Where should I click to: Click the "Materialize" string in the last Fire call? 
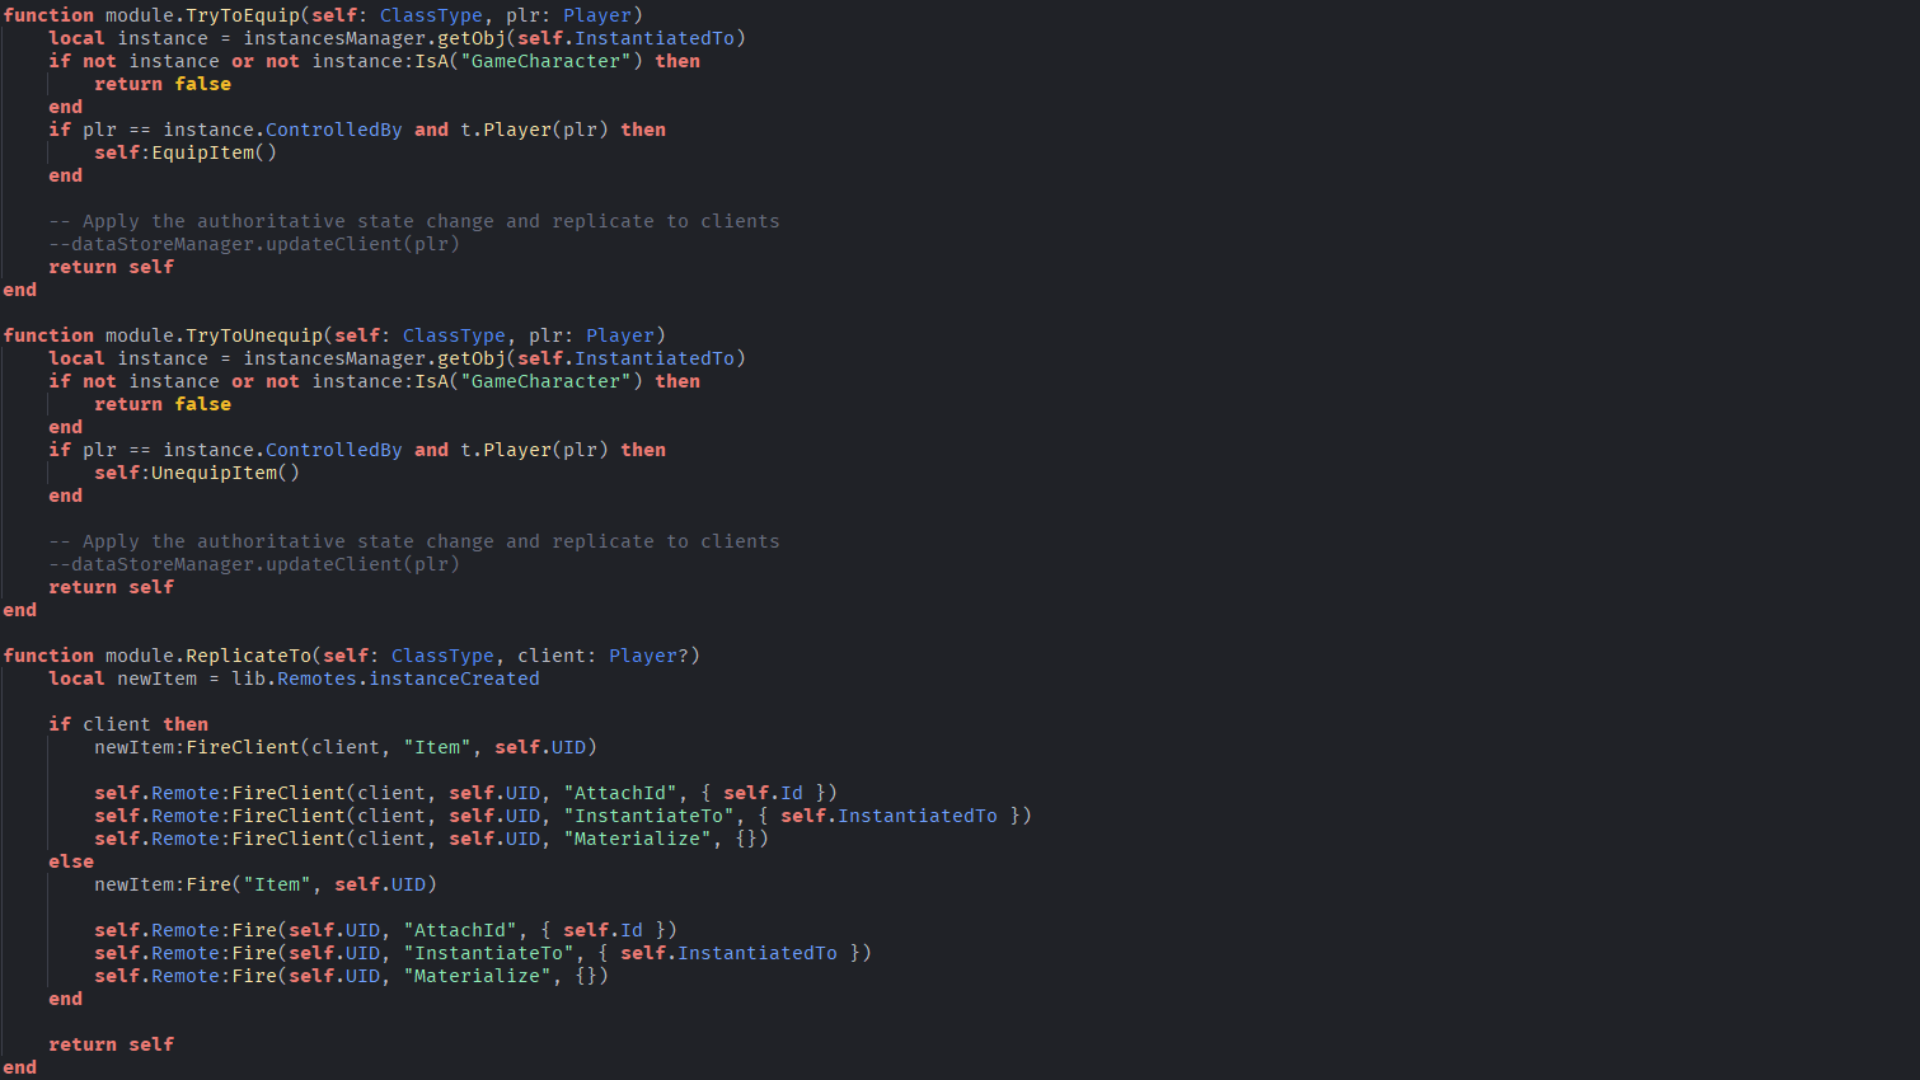477,976
